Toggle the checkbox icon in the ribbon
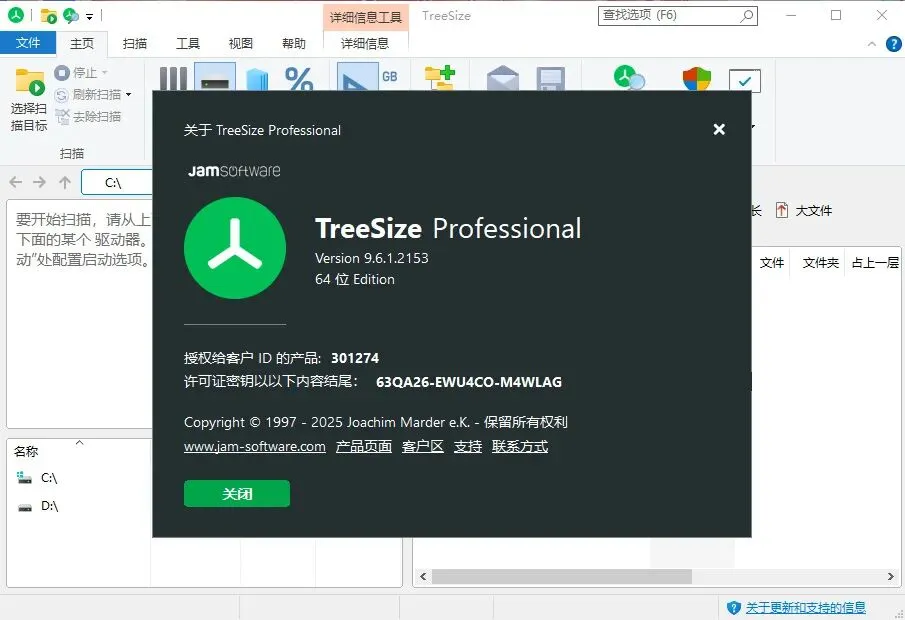This screenshot has height=620, width=905. pyautogui.click(x=745, y=81)
